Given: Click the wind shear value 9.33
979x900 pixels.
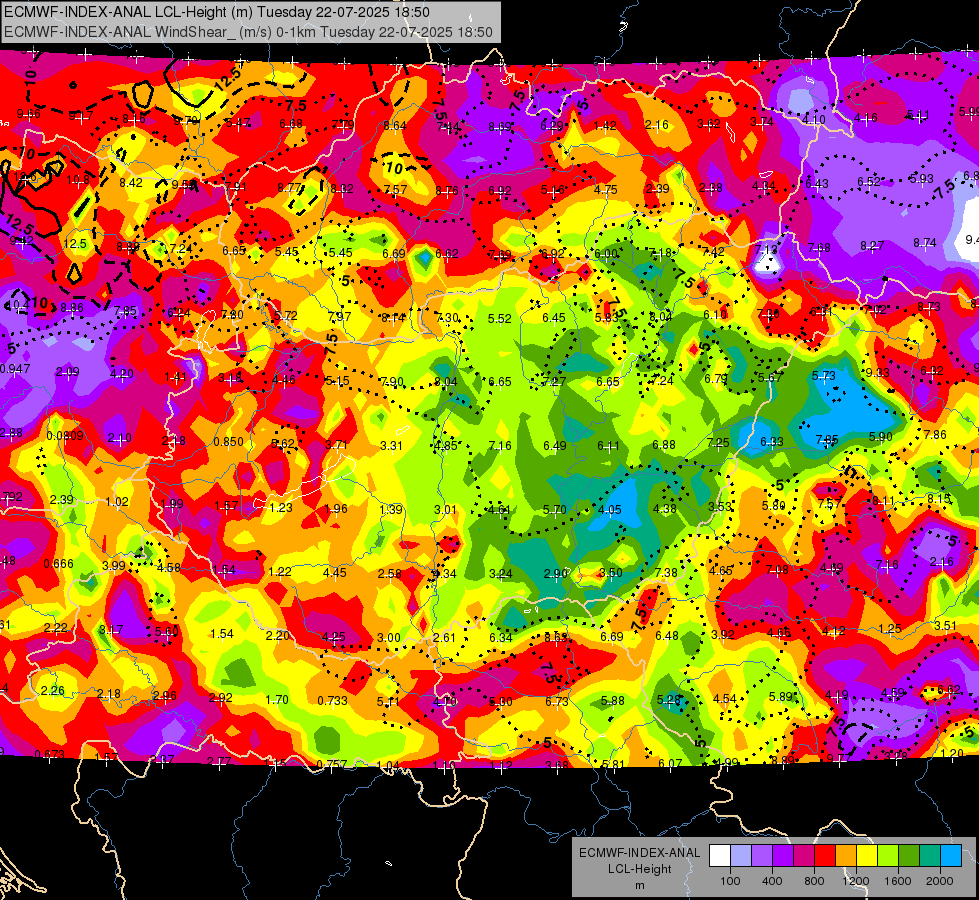Looking at the screenshot, I should (877, 372).
